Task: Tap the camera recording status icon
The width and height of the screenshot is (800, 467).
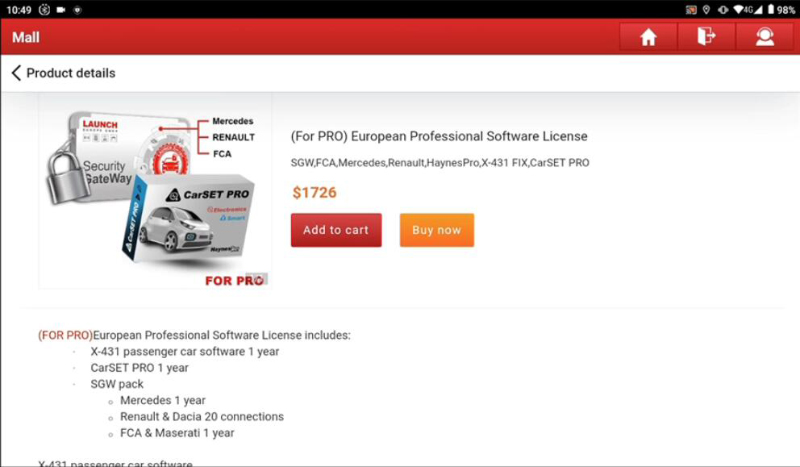Action: [x=61, y=10]
